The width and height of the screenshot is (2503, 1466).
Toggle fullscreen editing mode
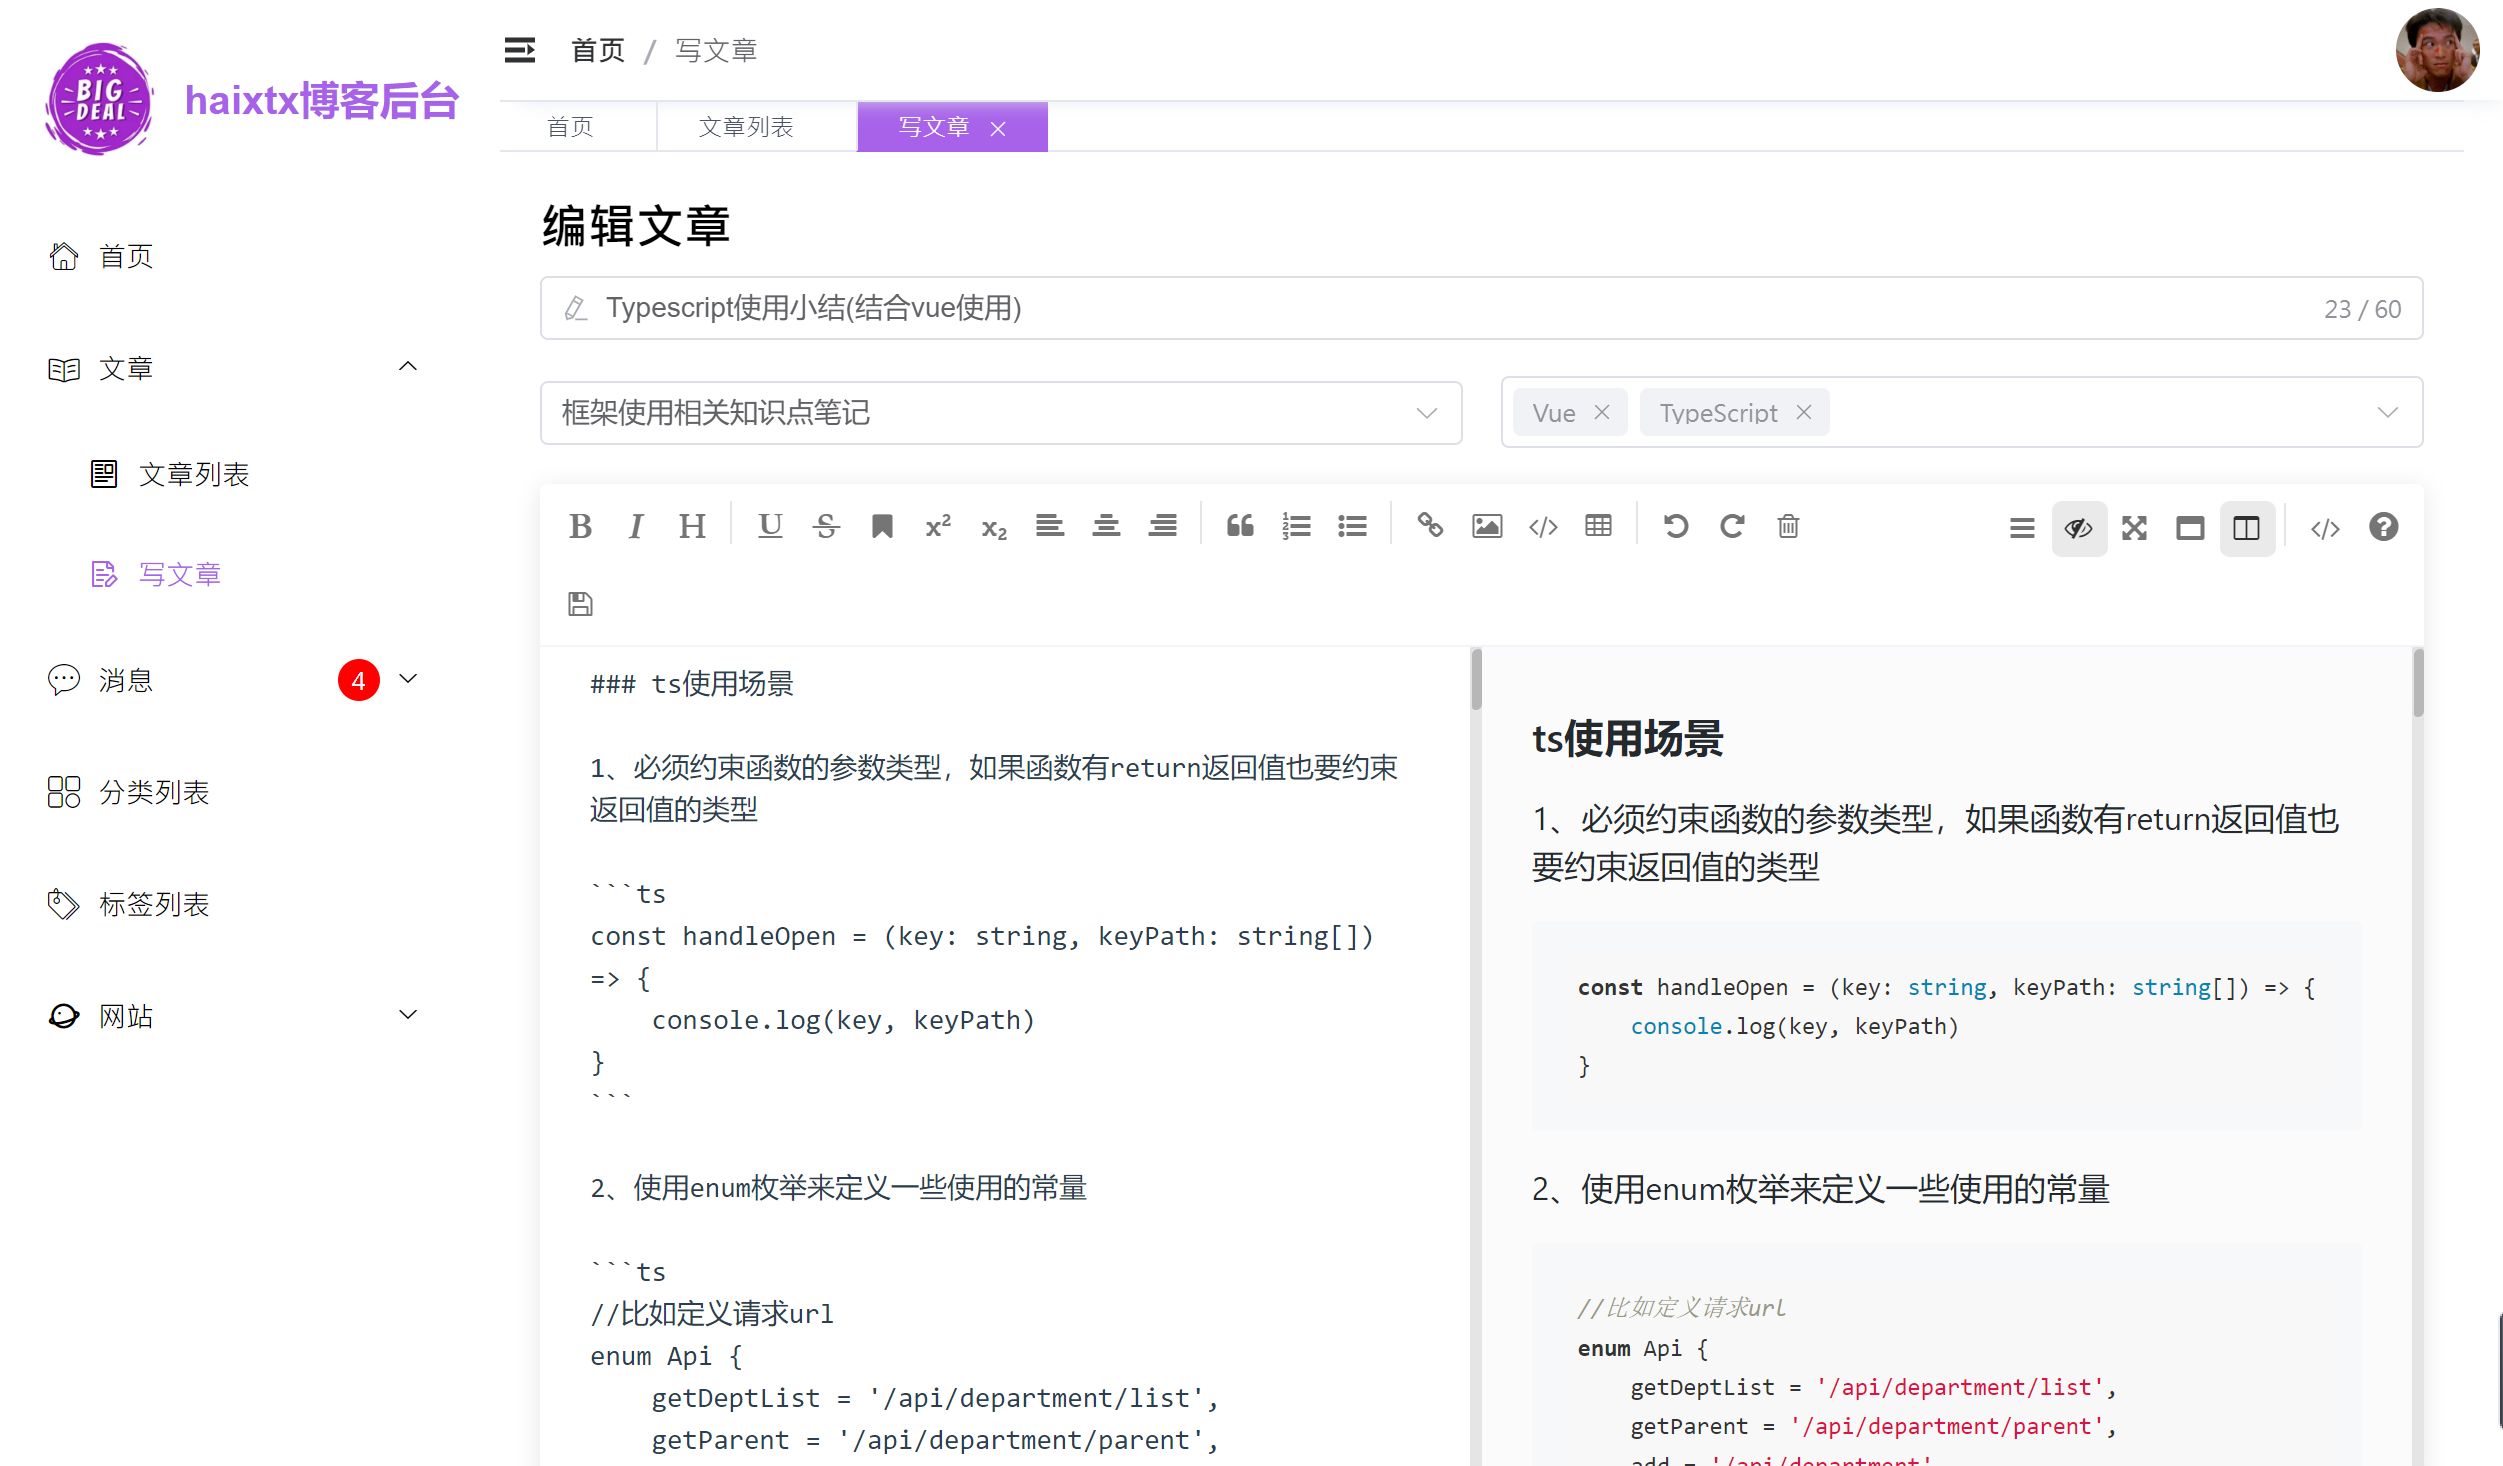tap(2134, 528)
